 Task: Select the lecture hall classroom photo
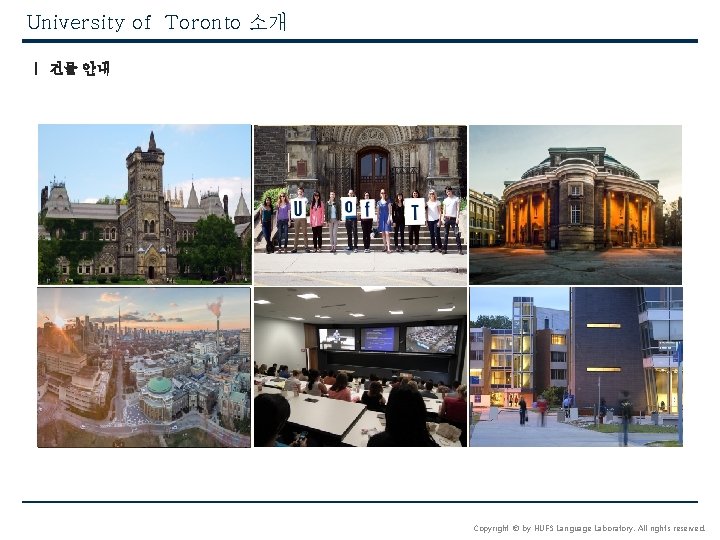pos(360,367)
